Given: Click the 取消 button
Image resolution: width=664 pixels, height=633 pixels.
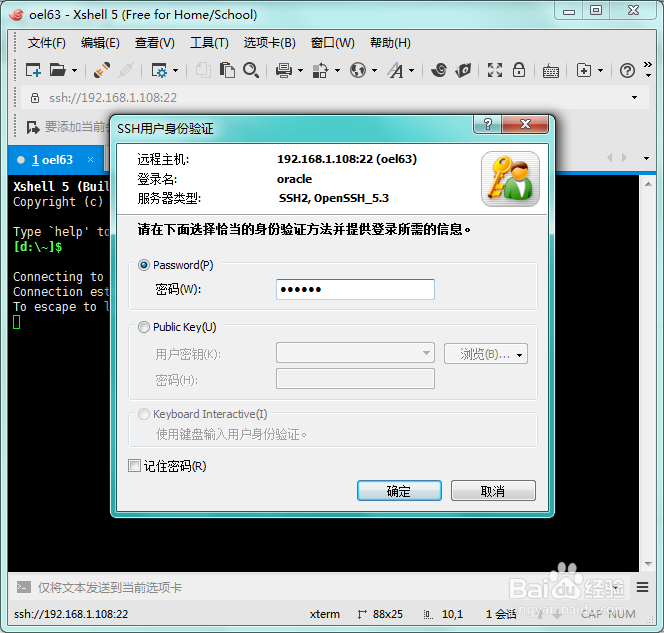Looking at the screenshot, I should click(493, 491).
